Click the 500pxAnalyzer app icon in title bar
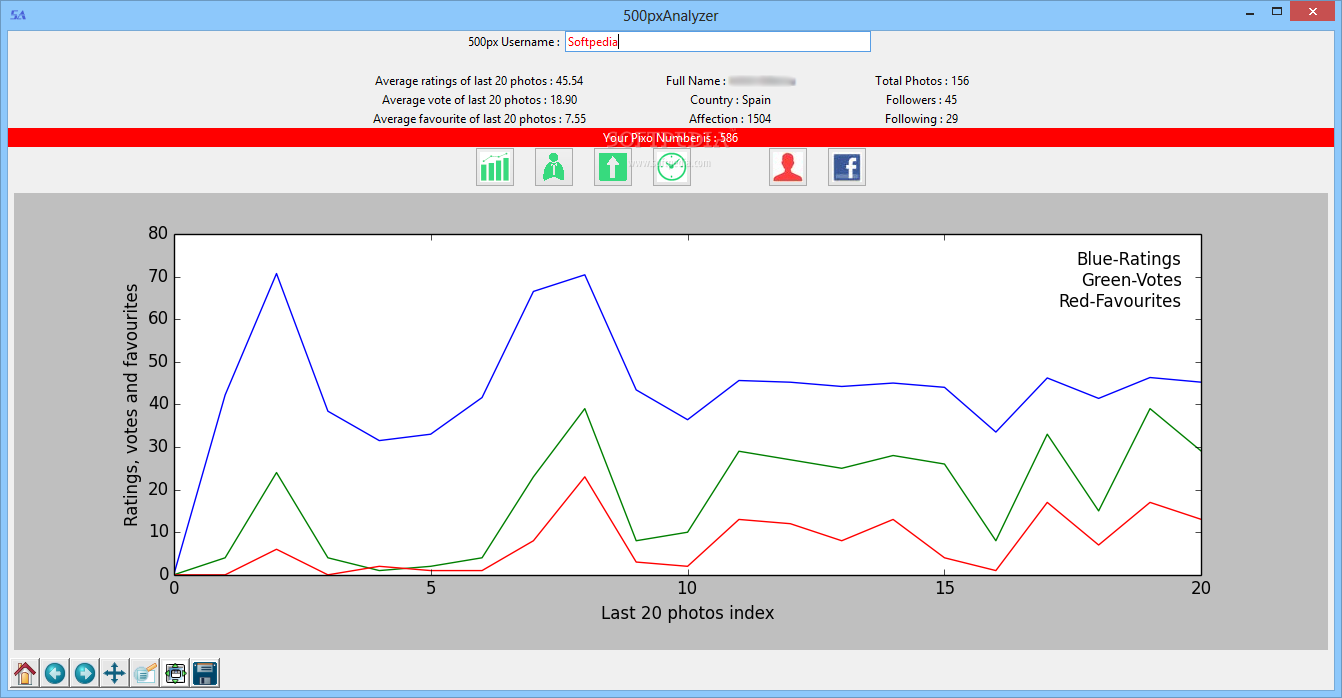1342x698 pixels. [17, 14]
